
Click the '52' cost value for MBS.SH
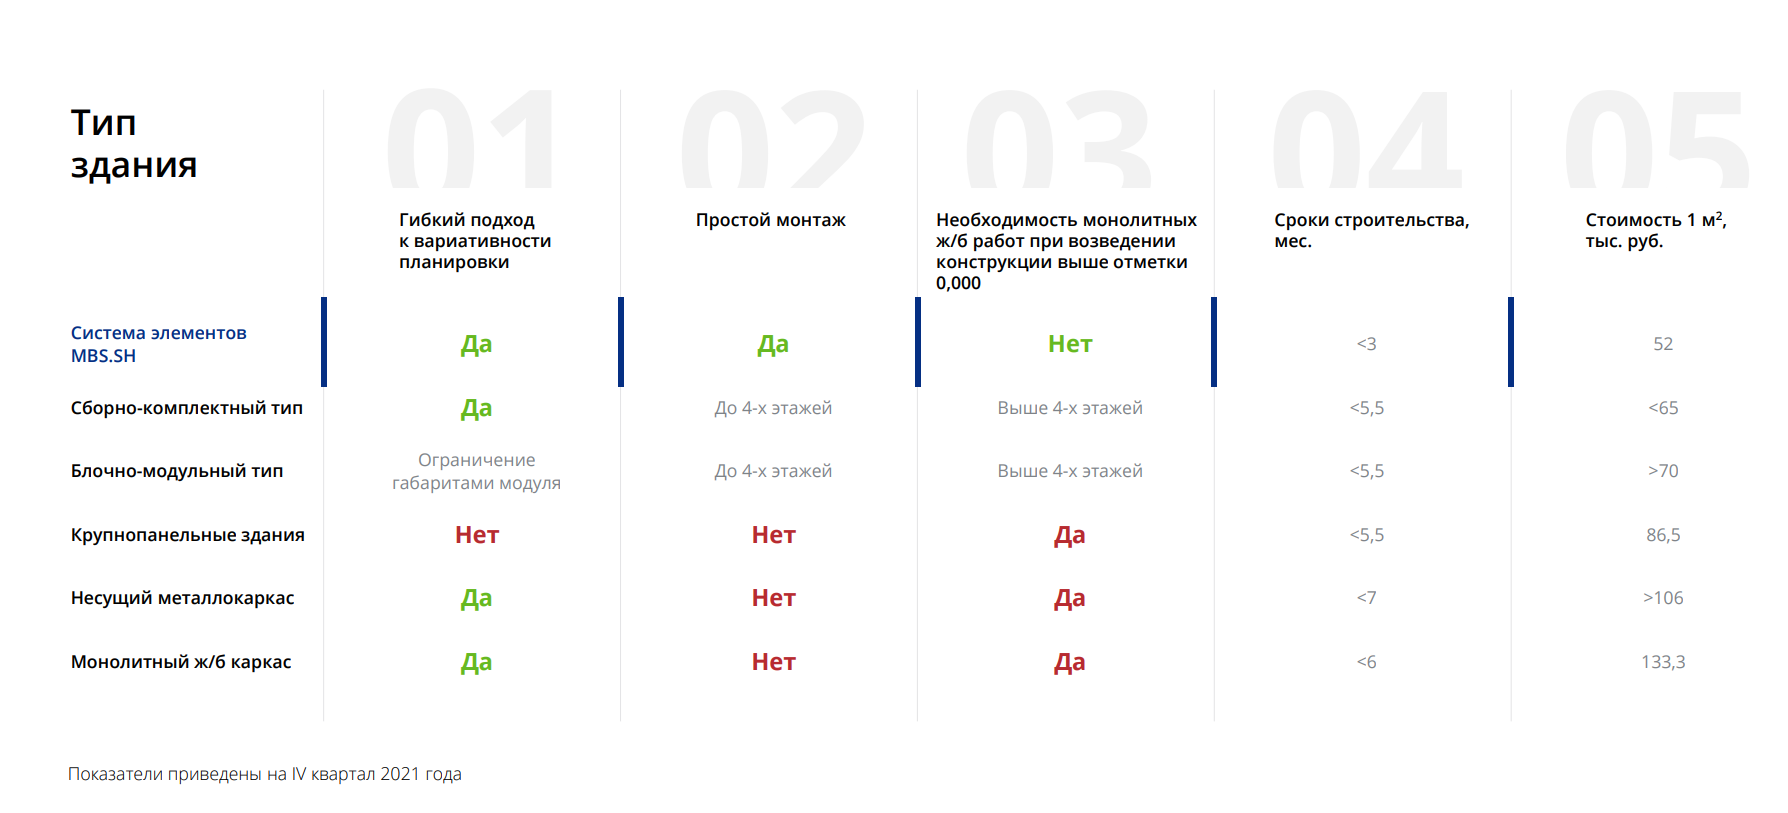coord(1662,344)
